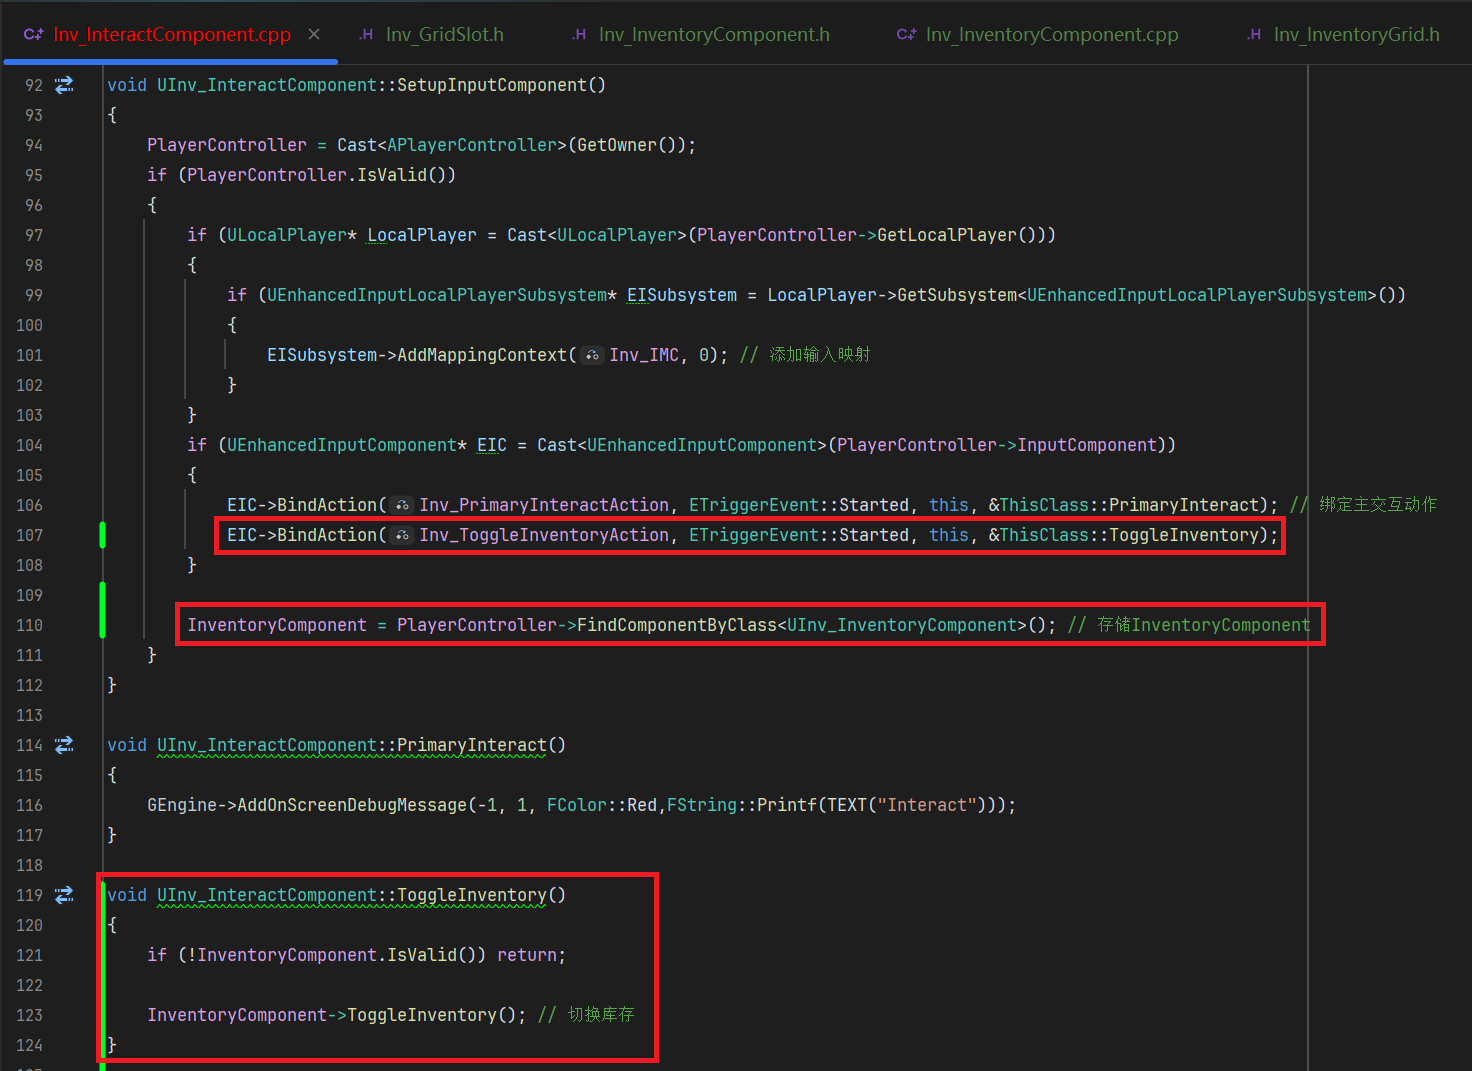The image size is (1472, 1071).
Task: Click InputComponent at the end of line 104
Action: tap(1087, 445)
